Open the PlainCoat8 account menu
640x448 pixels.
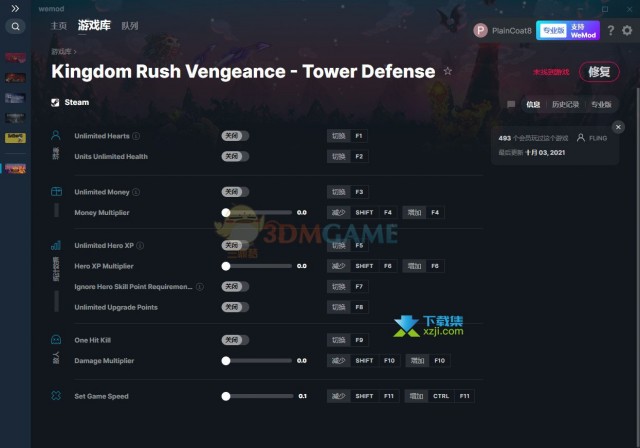click(x=503, y=30)
